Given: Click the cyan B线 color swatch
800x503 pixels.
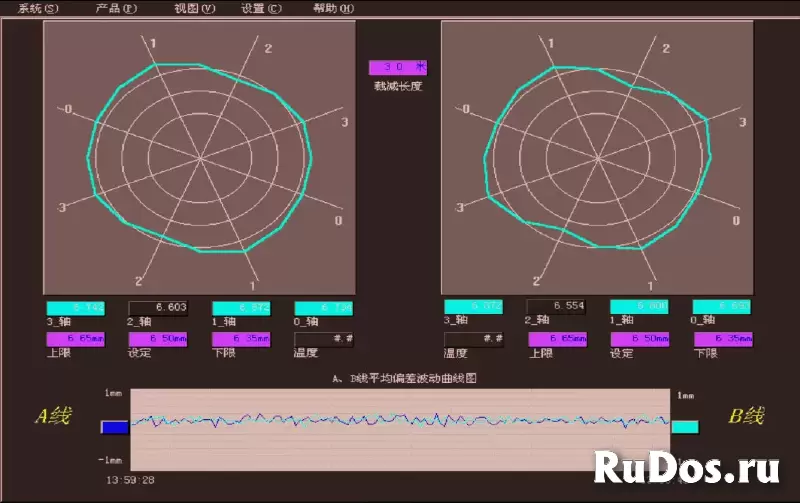Looking at the screenshot, I should pyautogui.click(x=685, y=427).
